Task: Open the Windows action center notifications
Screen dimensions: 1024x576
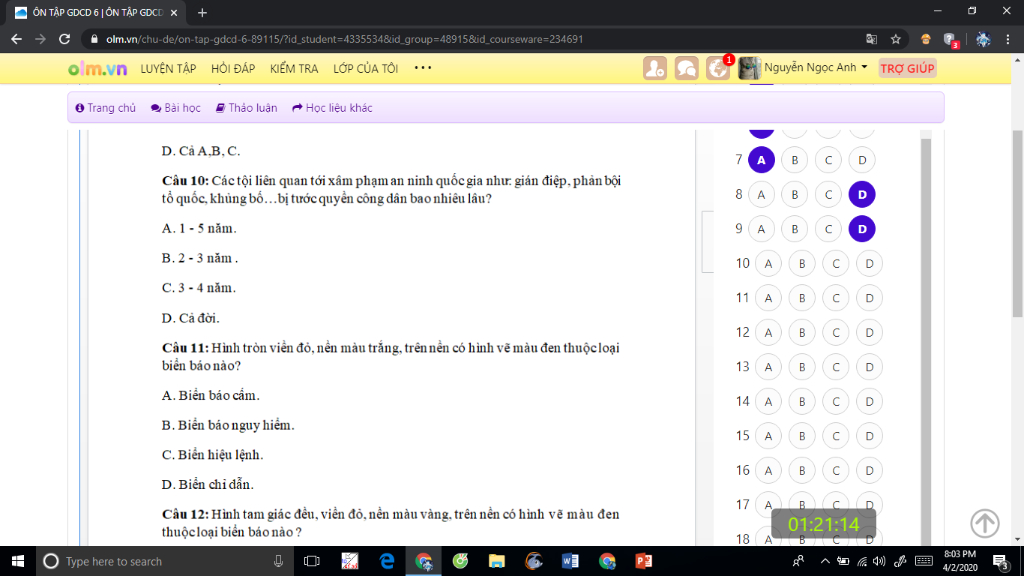Action: [1001, 561]
